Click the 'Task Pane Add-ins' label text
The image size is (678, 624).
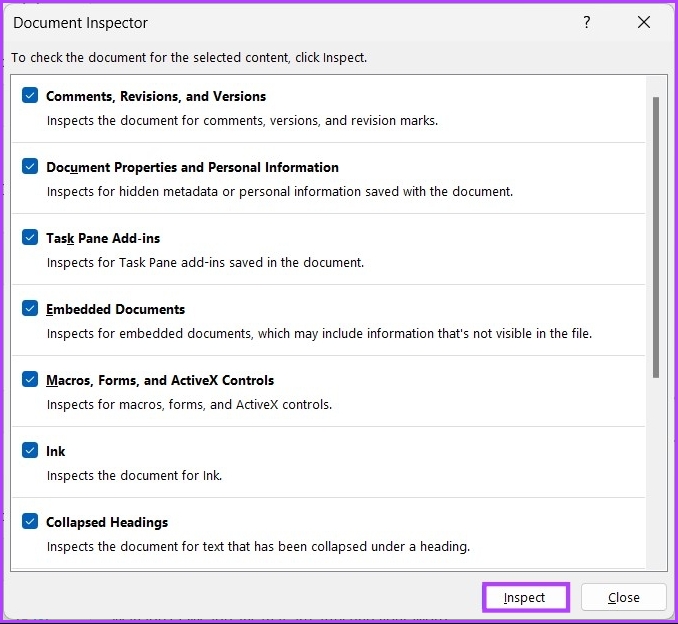[x=103, y=238]
